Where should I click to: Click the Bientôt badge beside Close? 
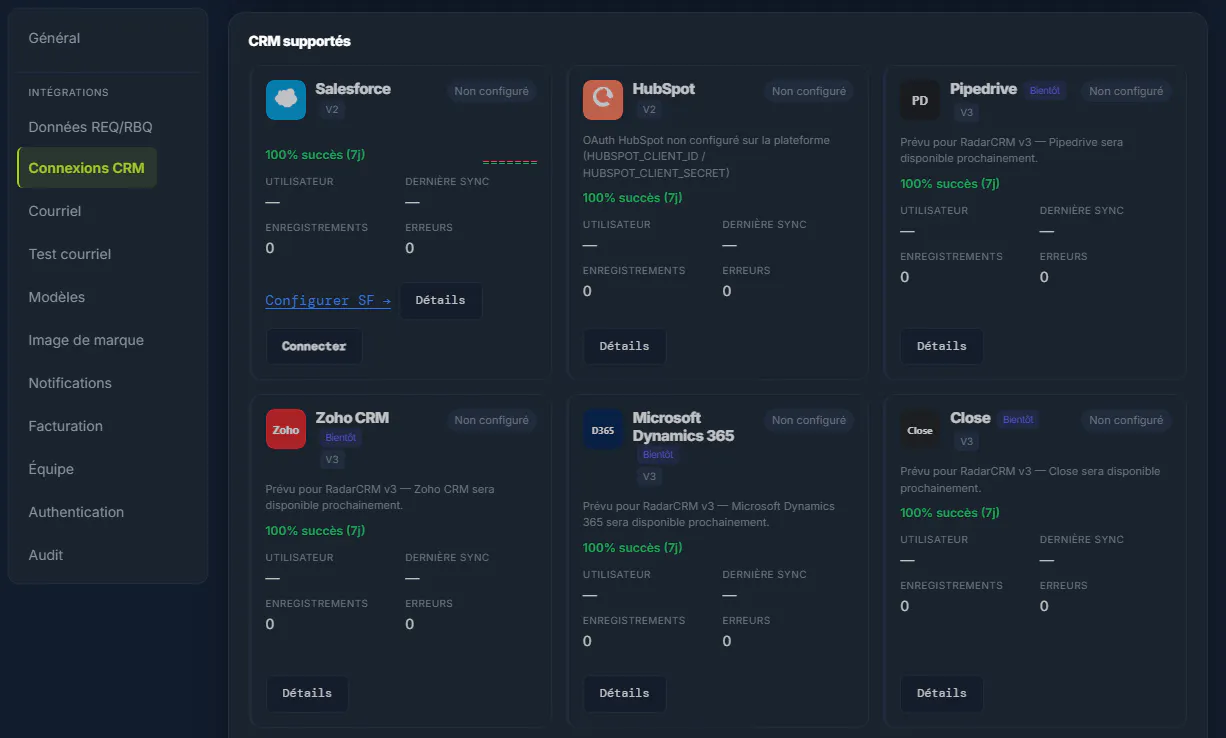(1017, 420)
